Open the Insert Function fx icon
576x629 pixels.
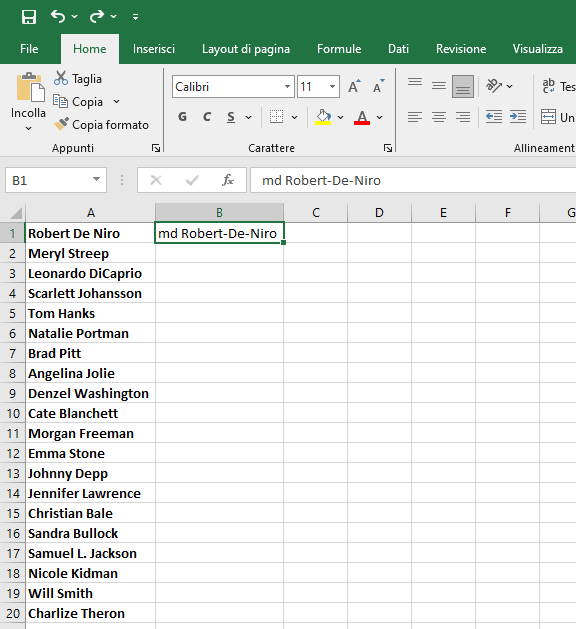tap(228, 181)
